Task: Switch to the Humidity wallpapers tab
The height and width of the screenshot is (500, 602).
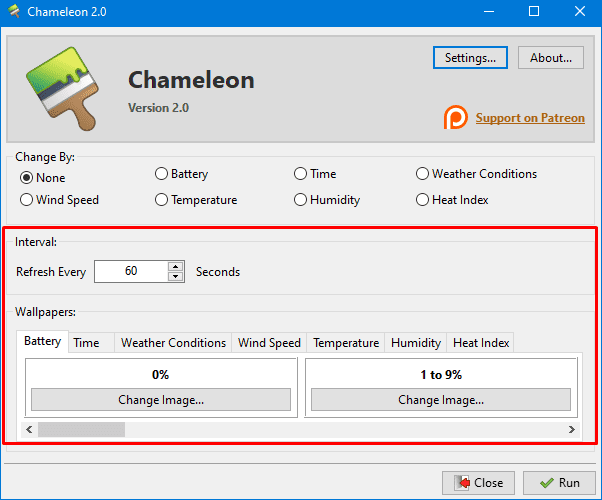Action: [x=416, y=343]
